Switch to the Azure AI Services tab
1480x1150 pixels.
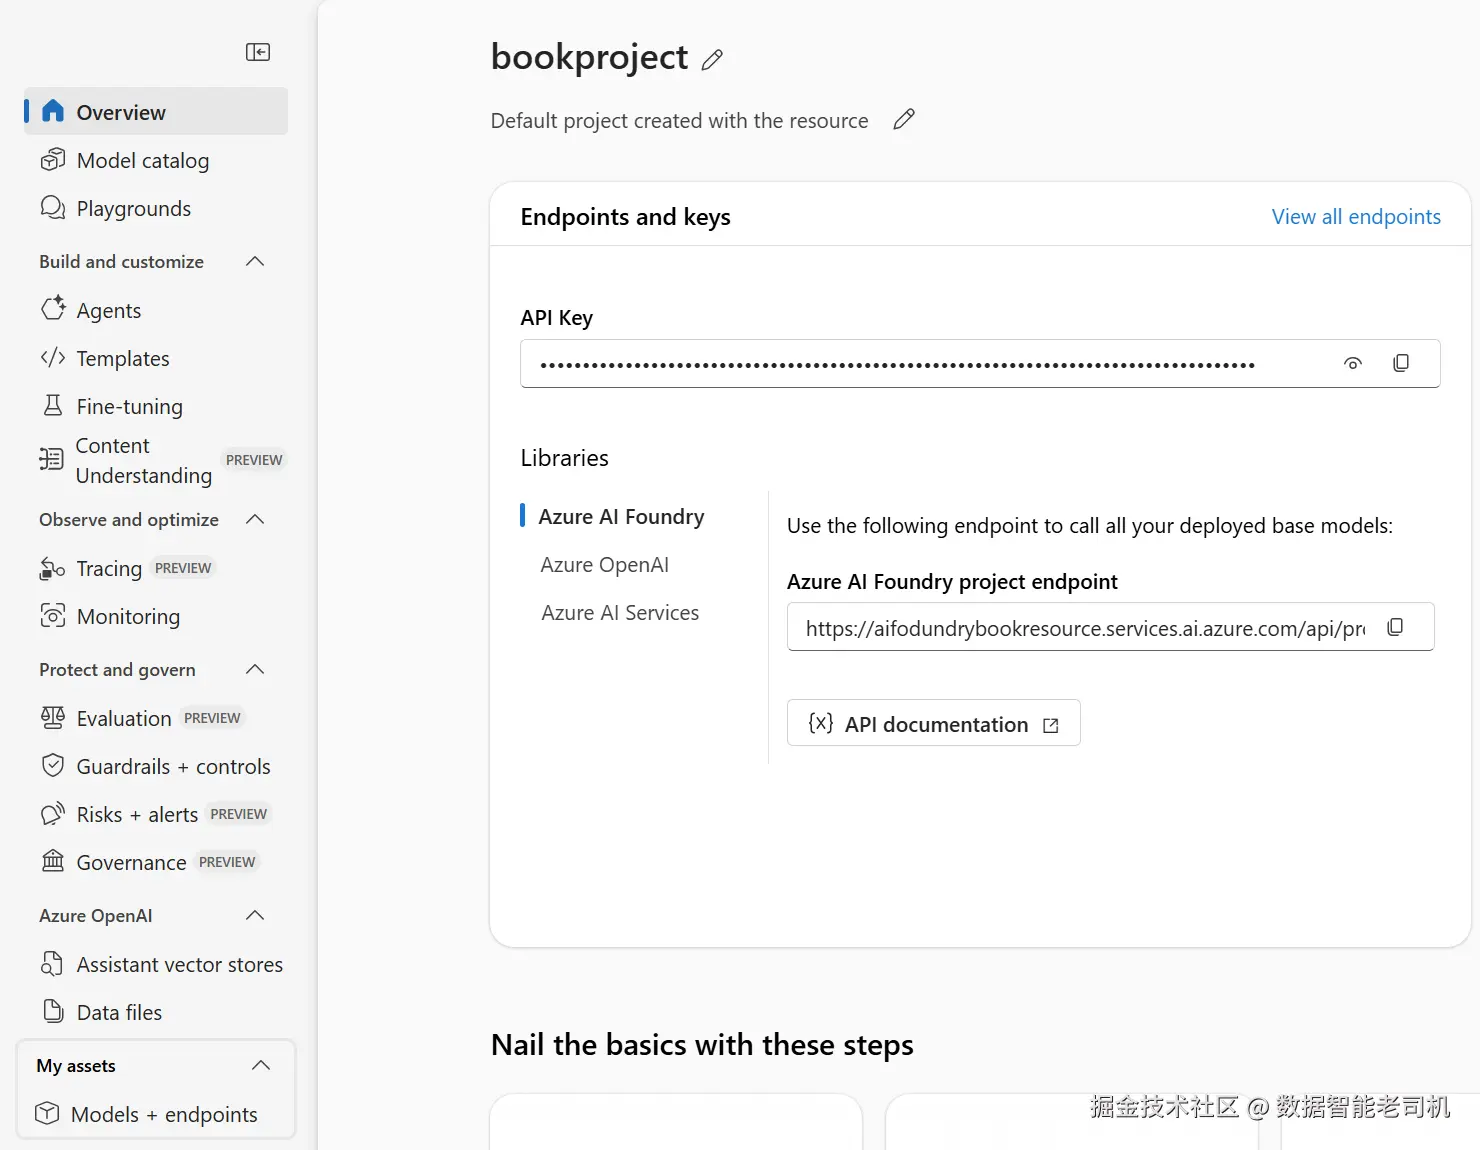(x=620, y=612)
